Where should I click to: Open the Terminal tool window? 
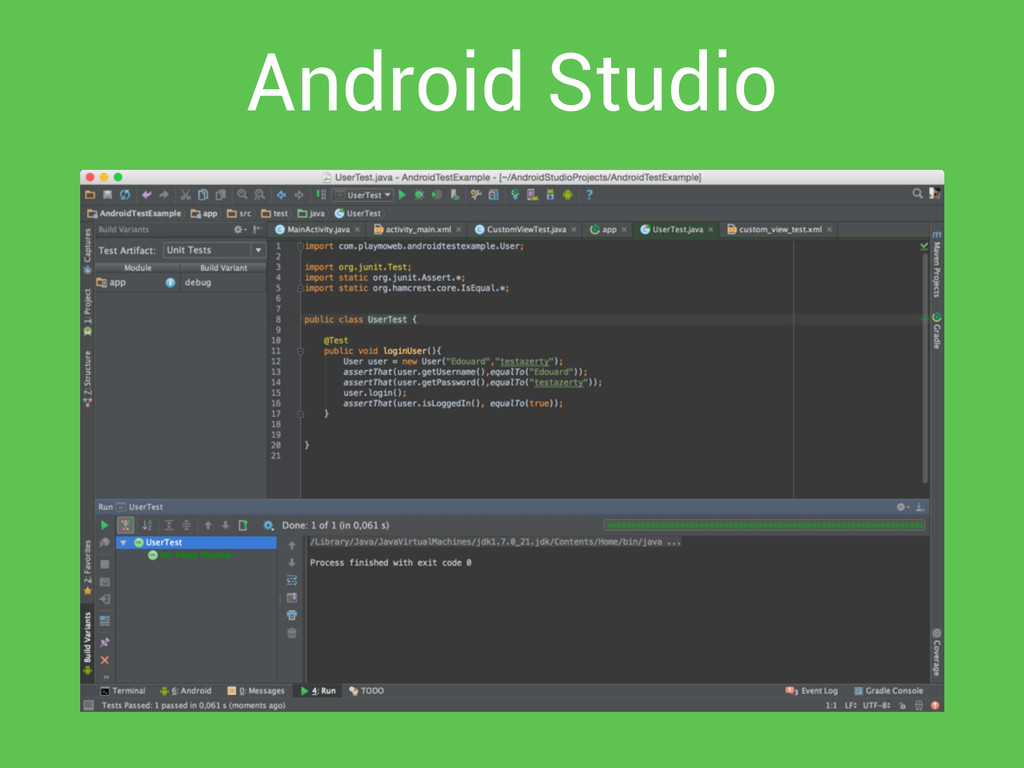click(x=123, y=690)
